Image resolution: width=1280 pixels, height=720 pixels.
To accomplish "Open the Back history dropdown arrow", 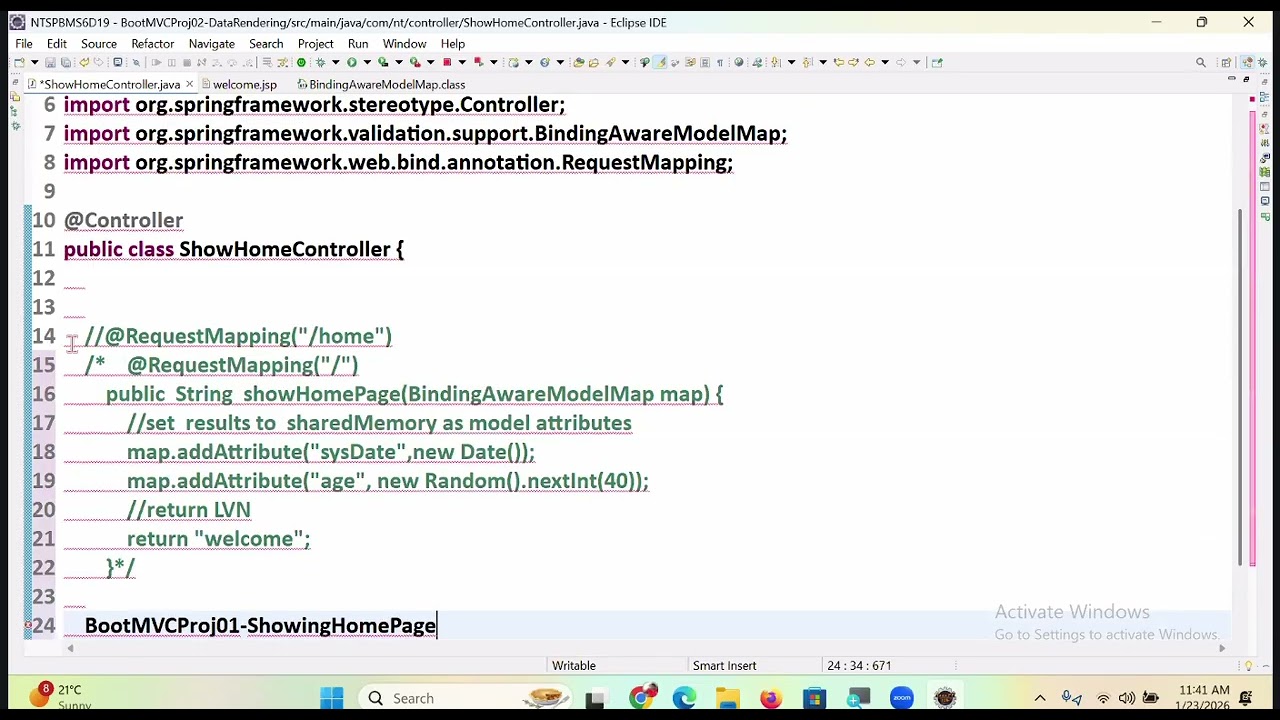I will point(885,62).
